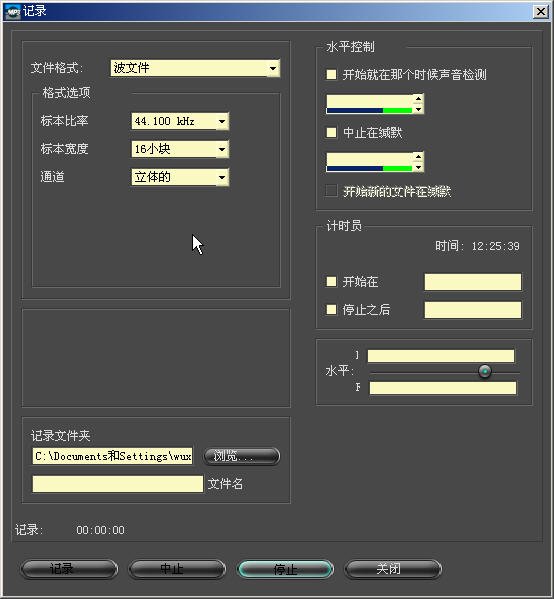Open the 标本宽度 16小块 dropdown
The image size is (554, 599).
[180, 149]
